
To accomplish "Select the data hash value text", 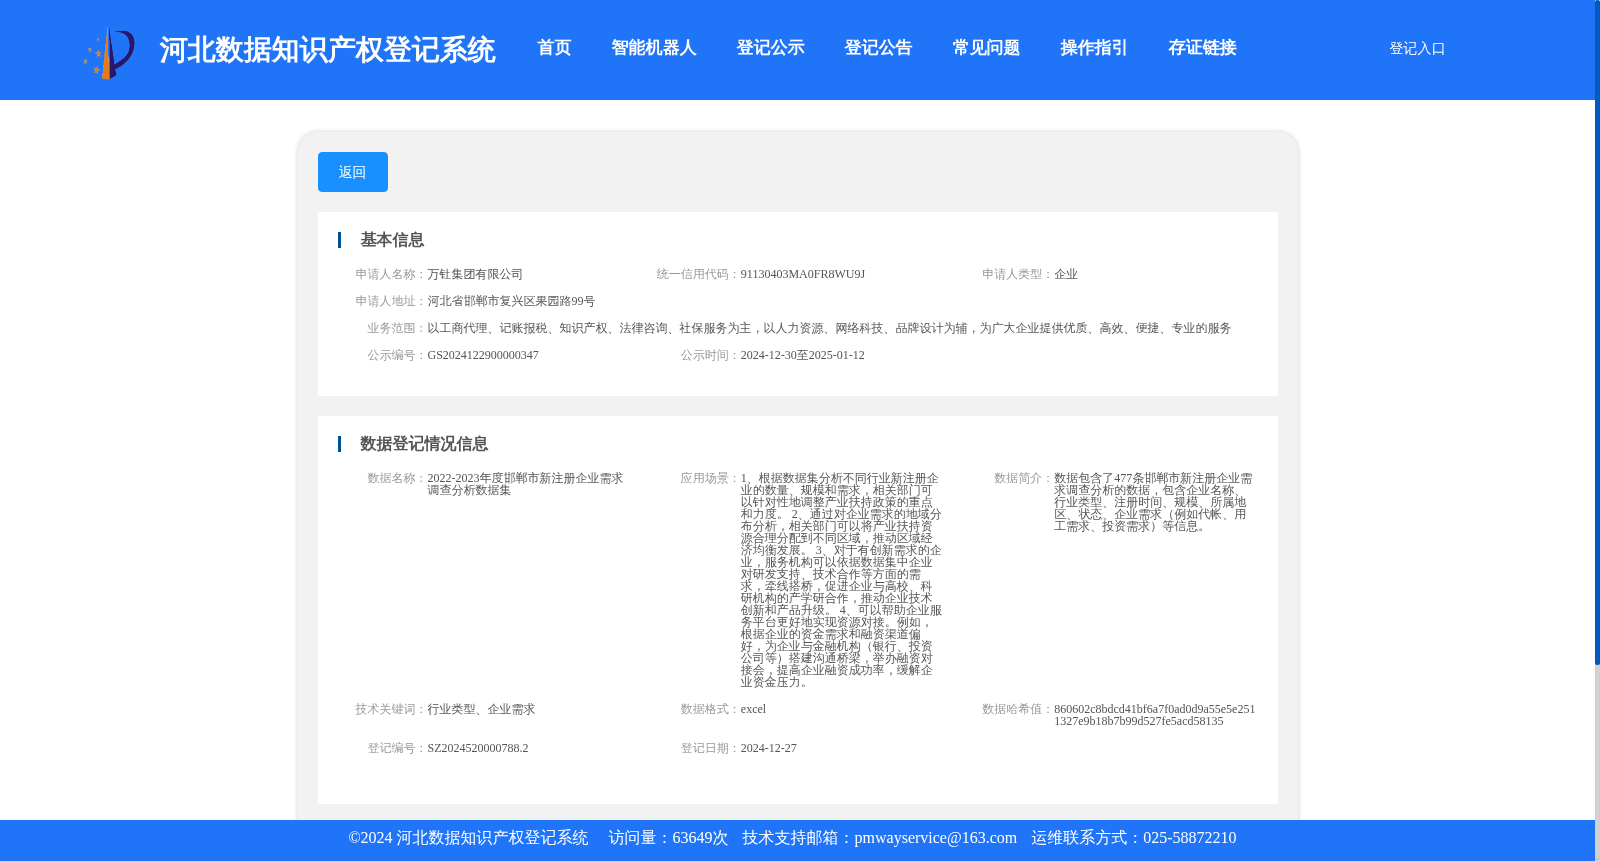I will 1155,715.
